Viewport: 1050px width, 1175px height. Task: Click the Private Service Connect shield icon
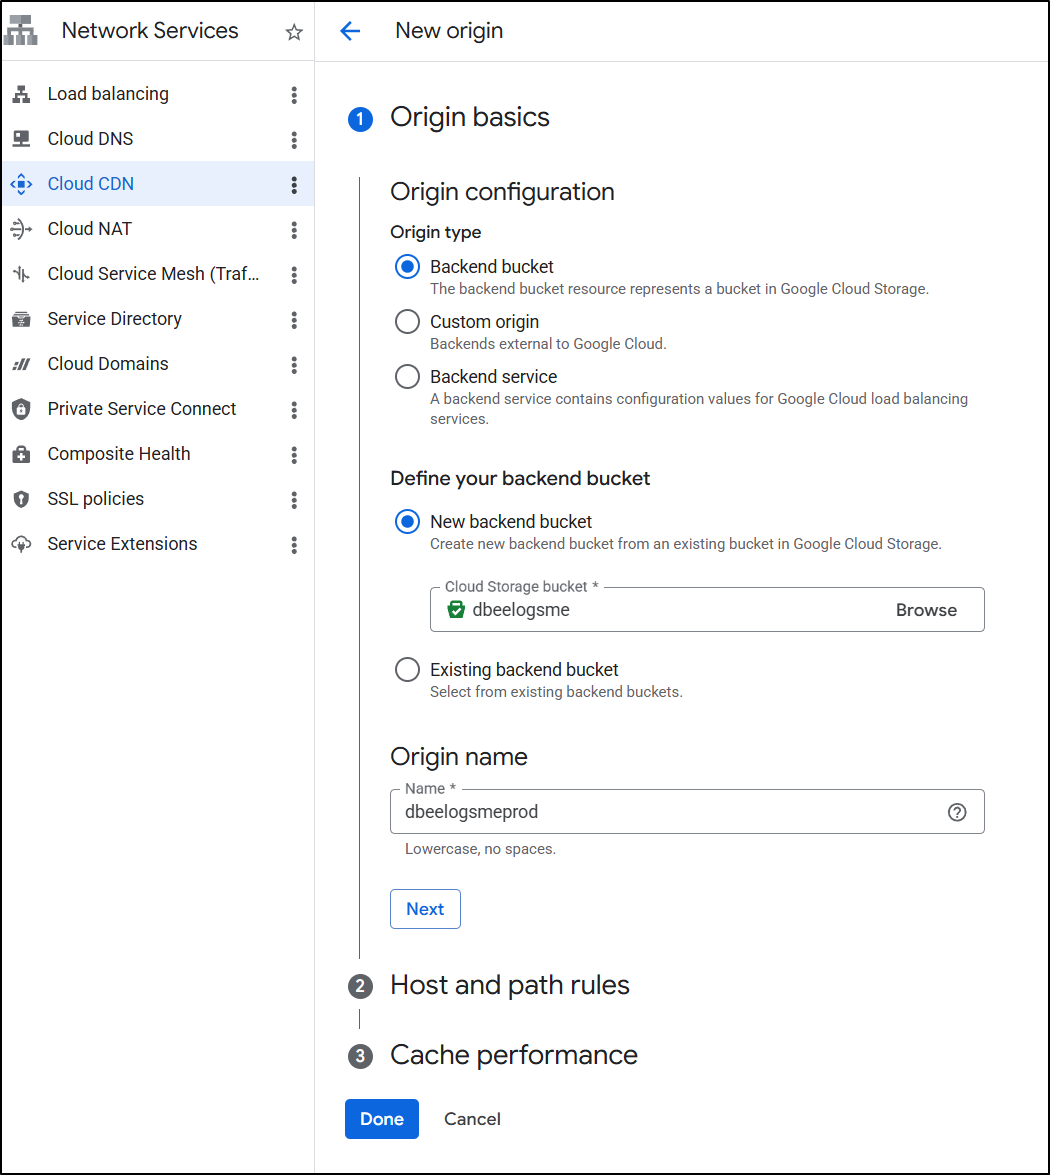pyautogui.click(x=21, y=409)
